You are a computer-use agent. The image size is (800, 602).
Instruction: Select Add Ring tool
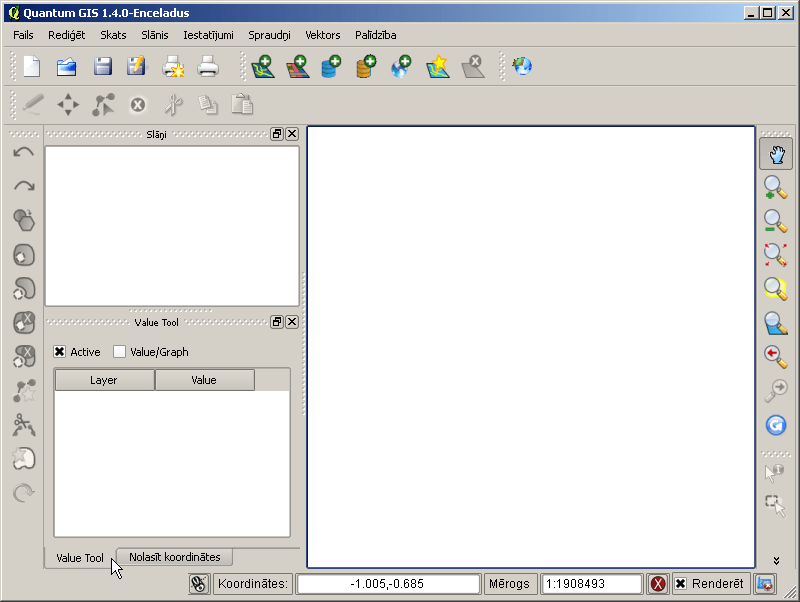click(24, 255)
